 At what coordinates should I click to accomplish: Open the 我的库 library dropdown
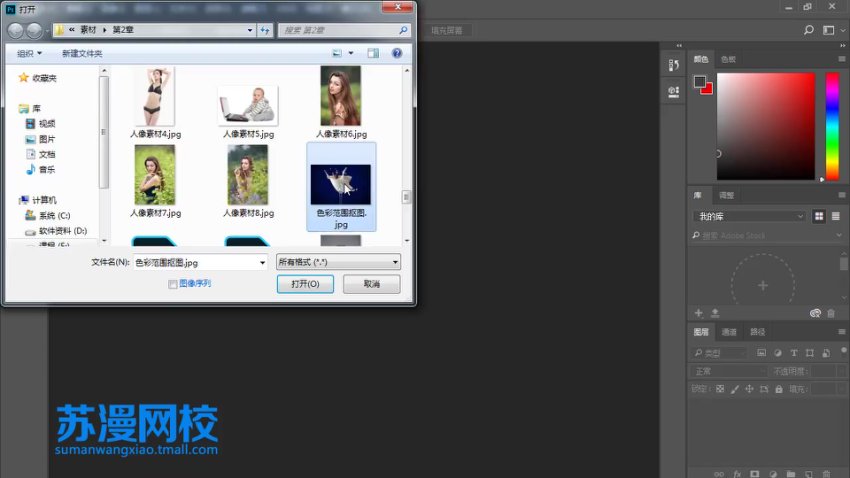click(x=750, y=216)
